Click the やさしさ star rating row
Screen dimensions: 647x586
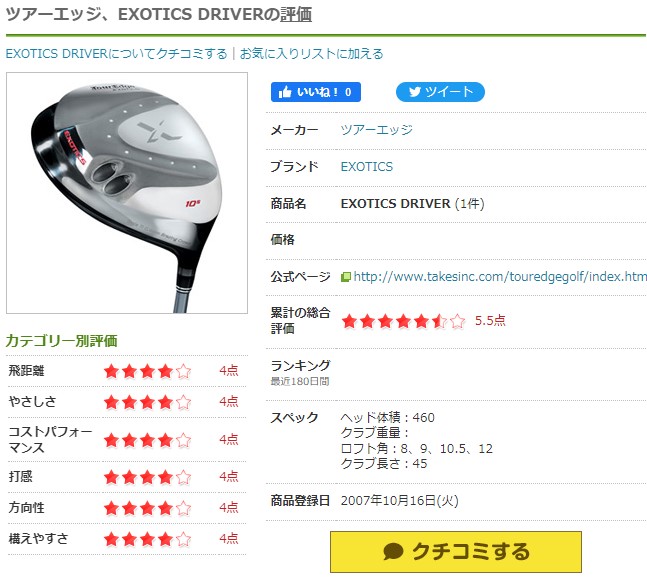(127, 402)
